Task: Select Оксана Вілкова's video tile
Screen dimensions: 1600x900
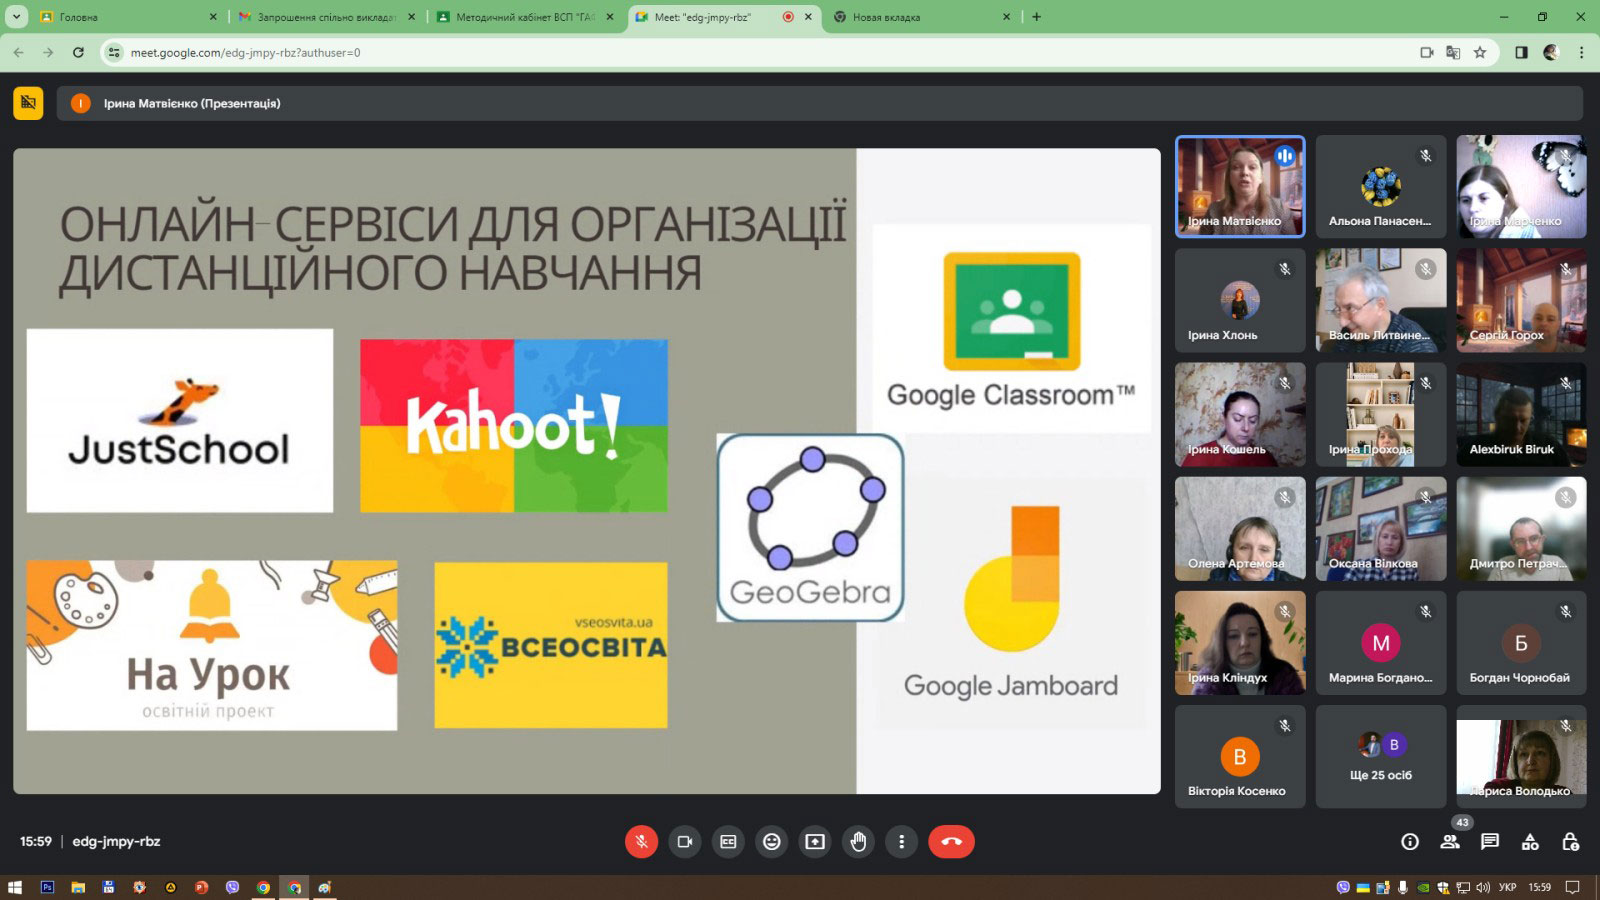Action: click(1381, 529)
